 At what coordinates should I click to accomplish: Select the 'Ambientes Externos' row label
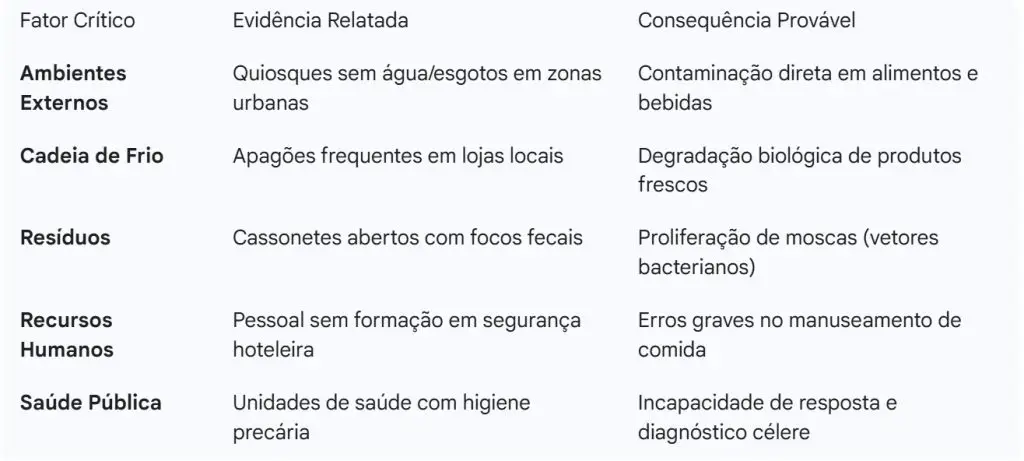click(x=74, y=88)
